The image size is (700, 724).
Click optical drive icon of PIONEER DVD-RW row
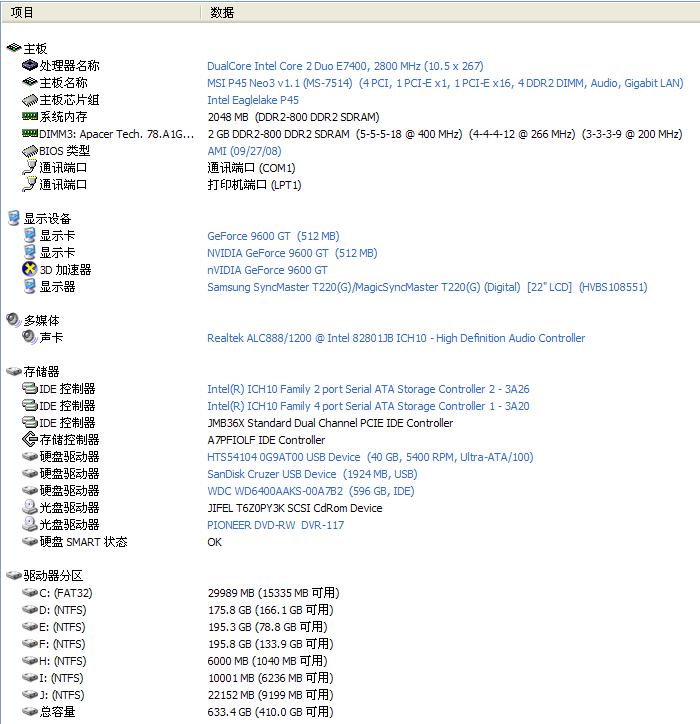pos(30,524)
